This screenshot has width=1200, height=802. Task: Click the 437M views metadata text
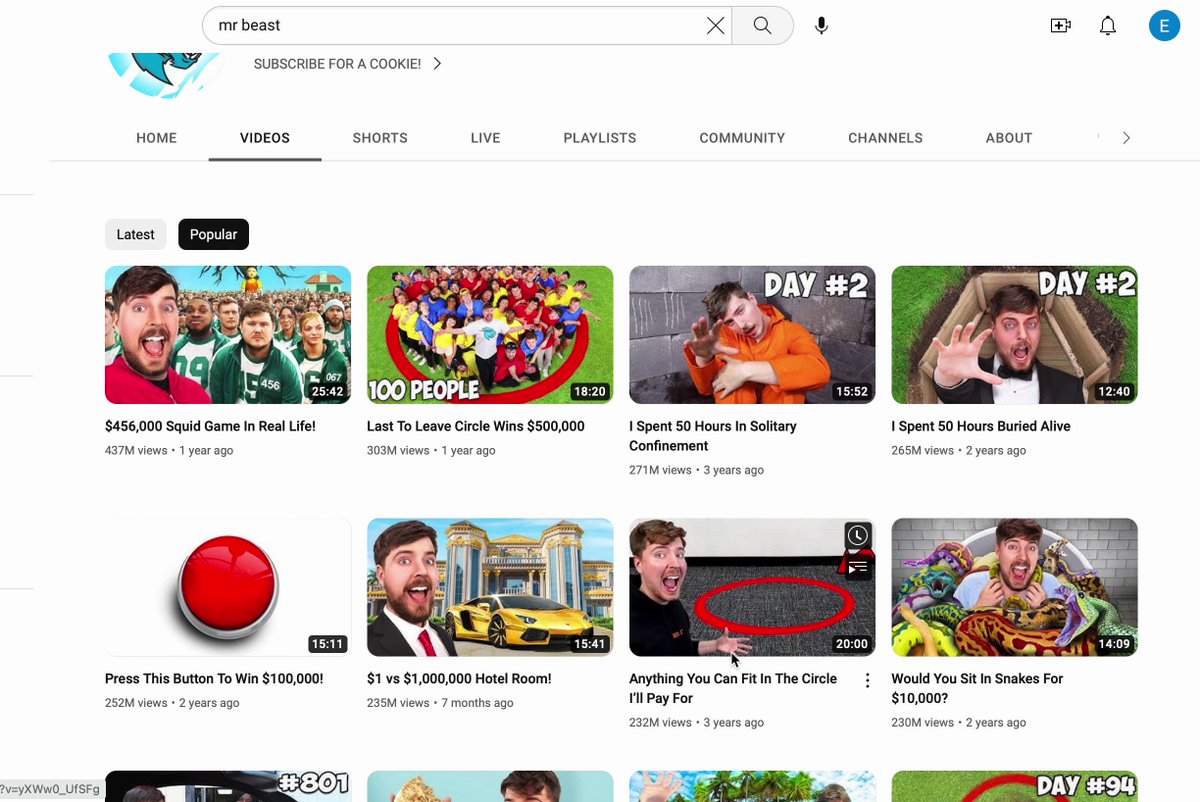point(169,450)
